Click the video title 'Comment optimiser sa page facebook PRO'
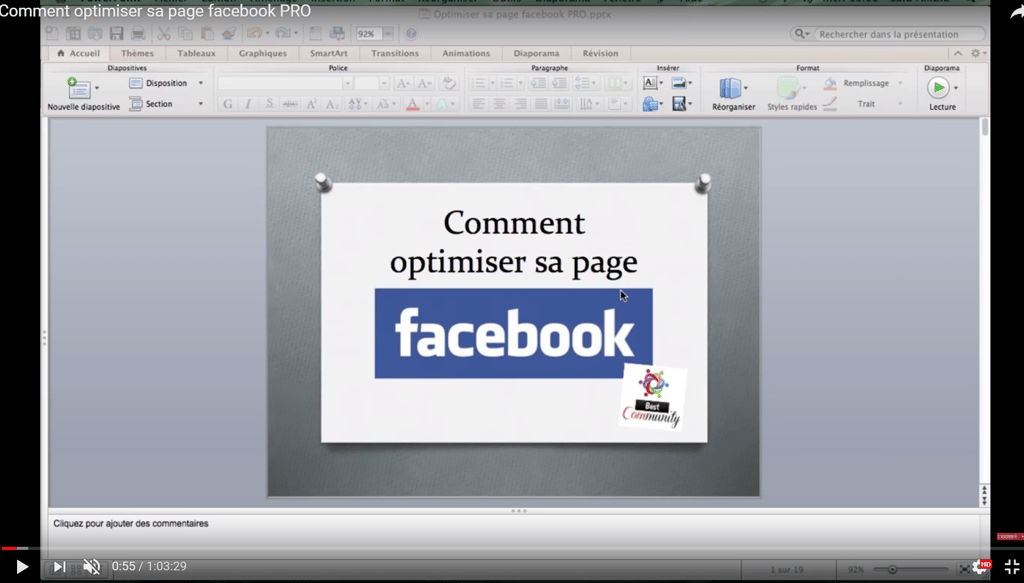This screenshot has width=1024, height=583. click(x=155, y=11)
